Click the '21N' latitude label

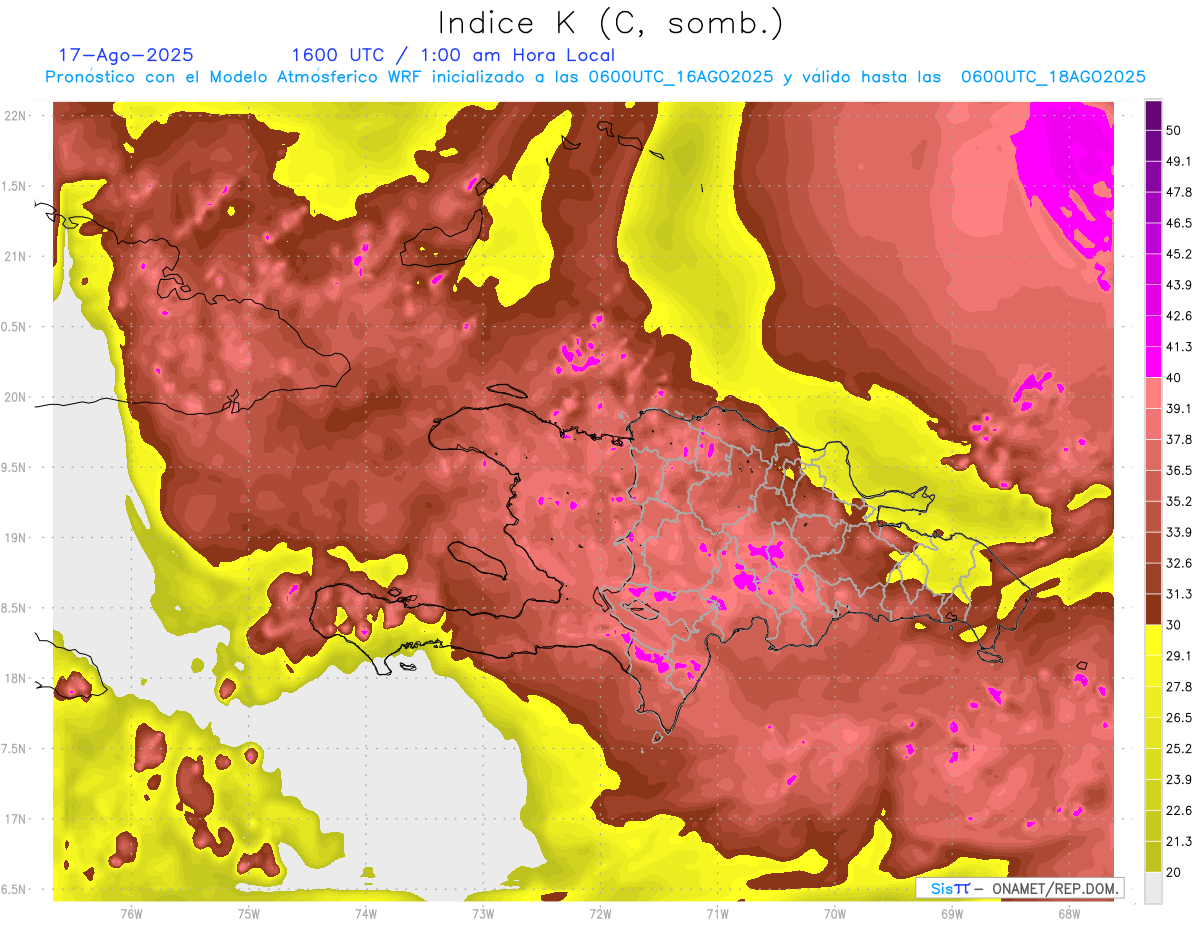pos(16,256)
